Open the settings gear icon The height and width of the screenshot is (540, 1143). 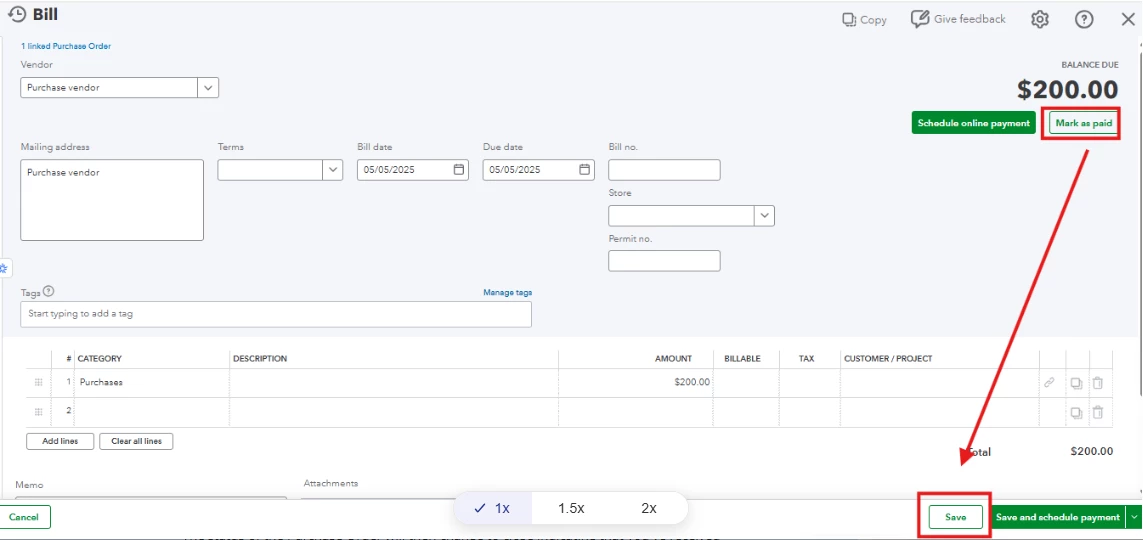1039,20
